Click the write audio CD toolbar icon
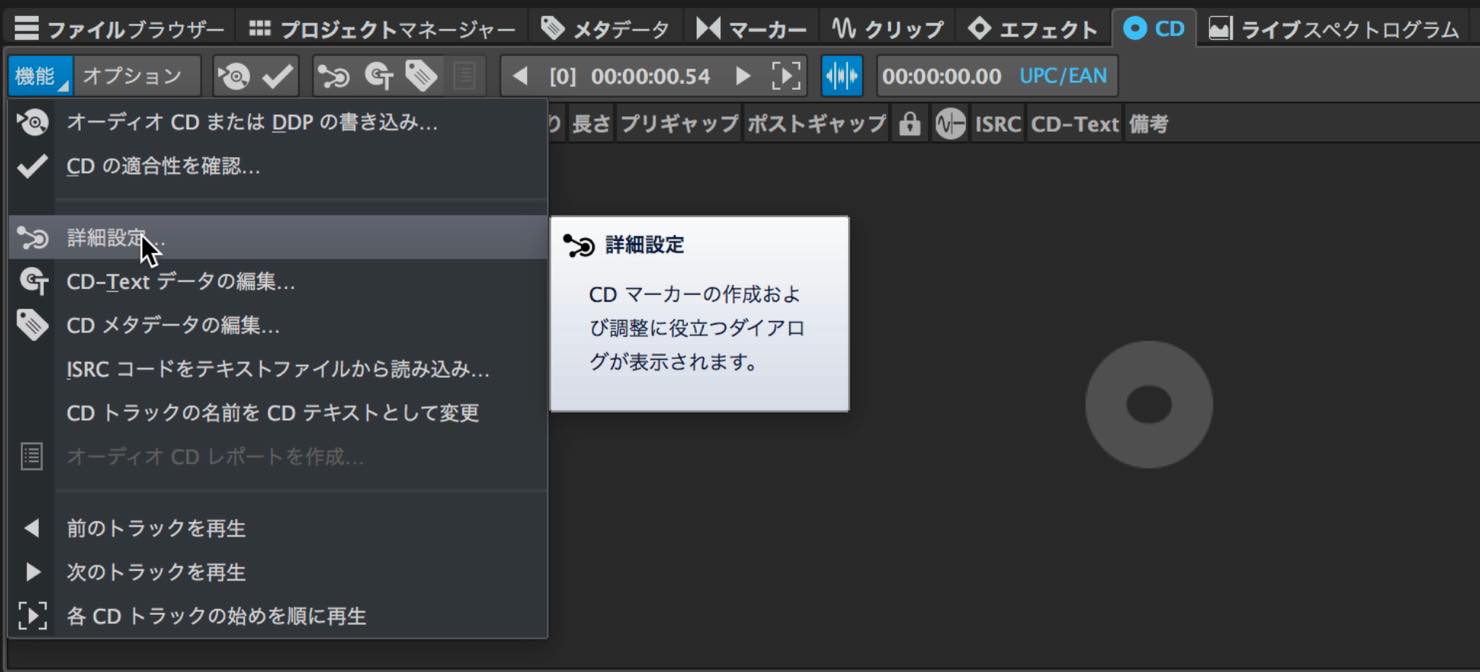This screenshot has height=672, width=1480. pyautogui.click(x=235, y=76)
